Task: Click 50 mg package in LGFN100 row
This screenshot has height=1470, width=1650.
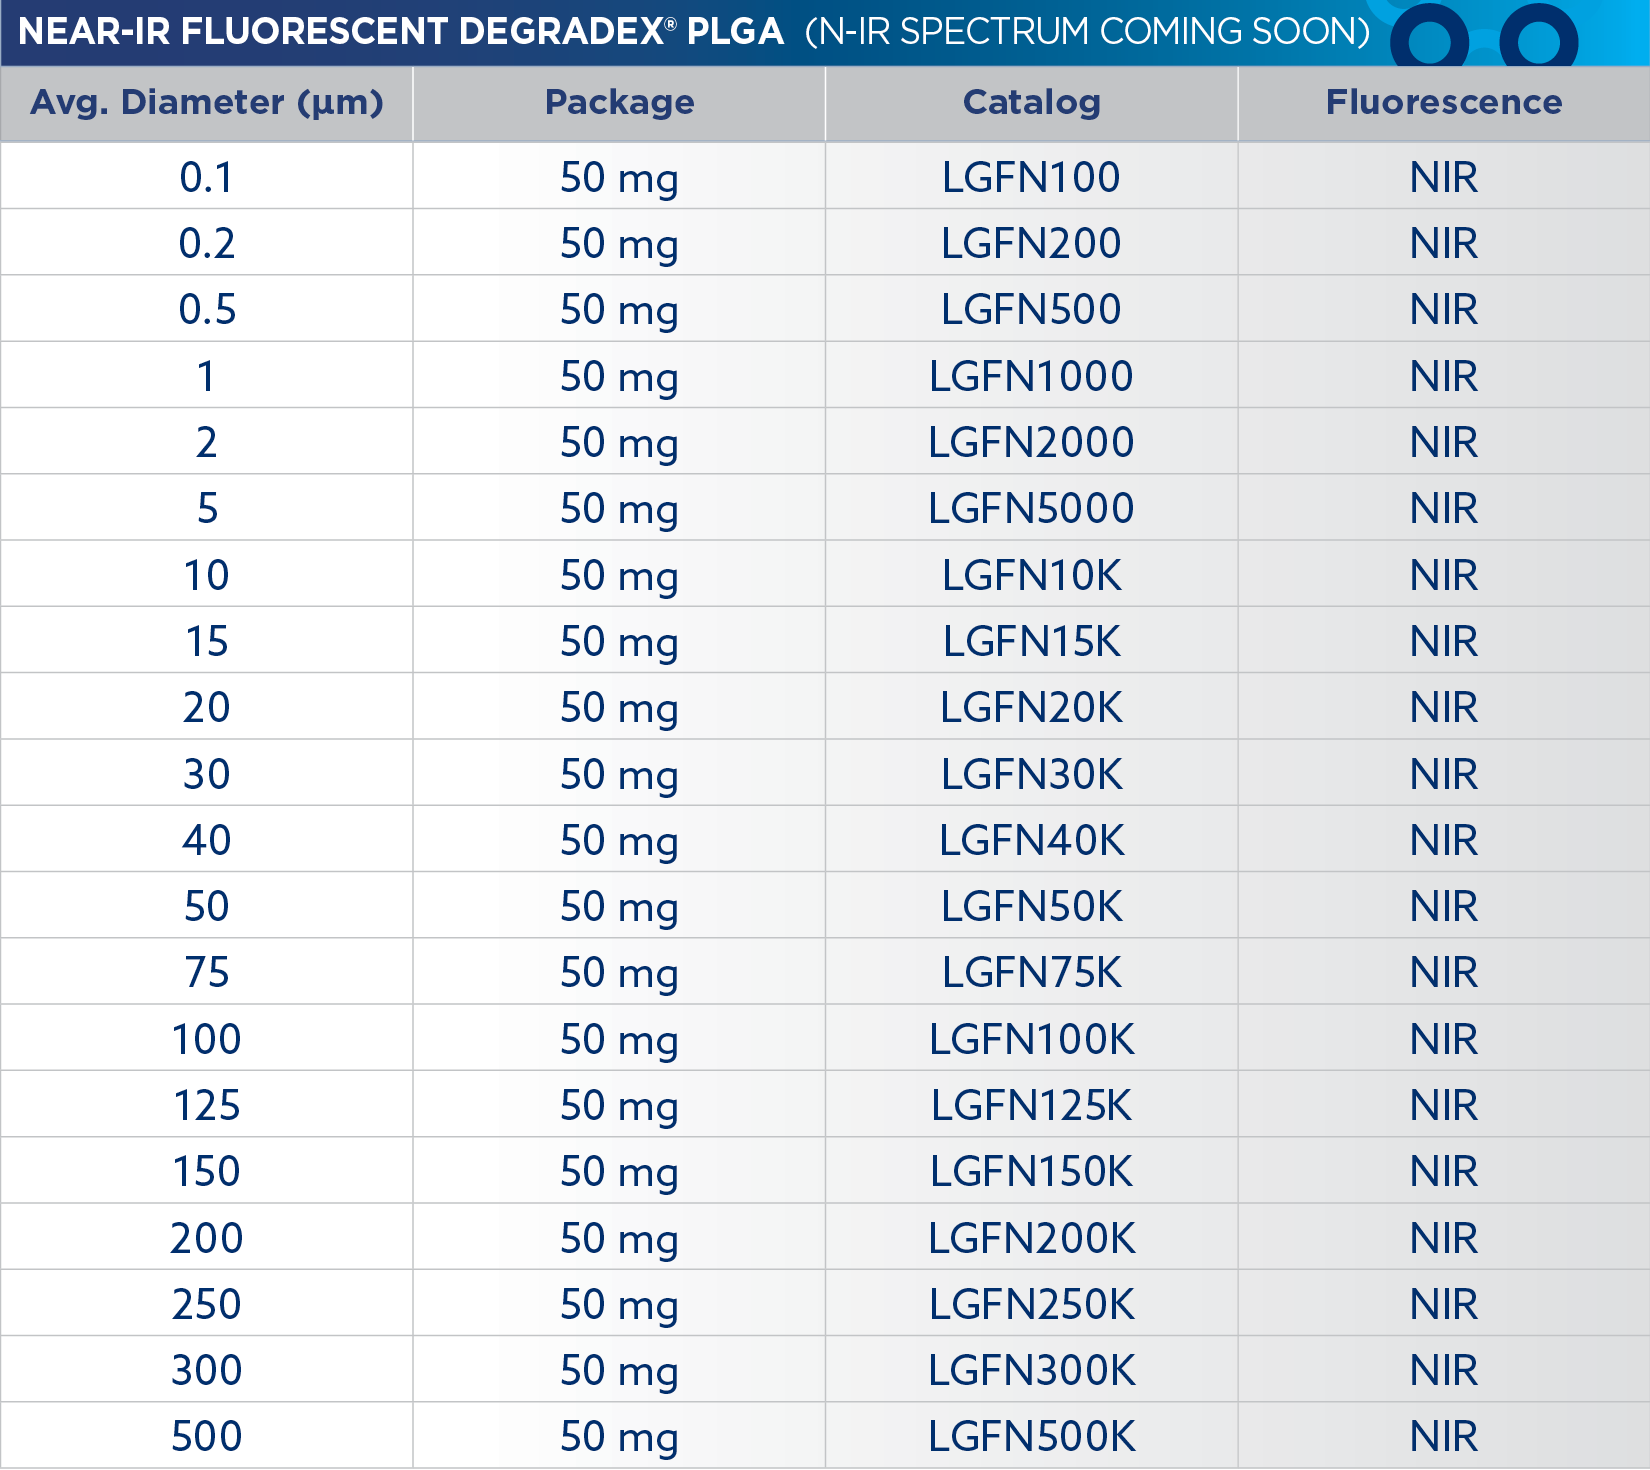Action: click(x=619, y=179)
